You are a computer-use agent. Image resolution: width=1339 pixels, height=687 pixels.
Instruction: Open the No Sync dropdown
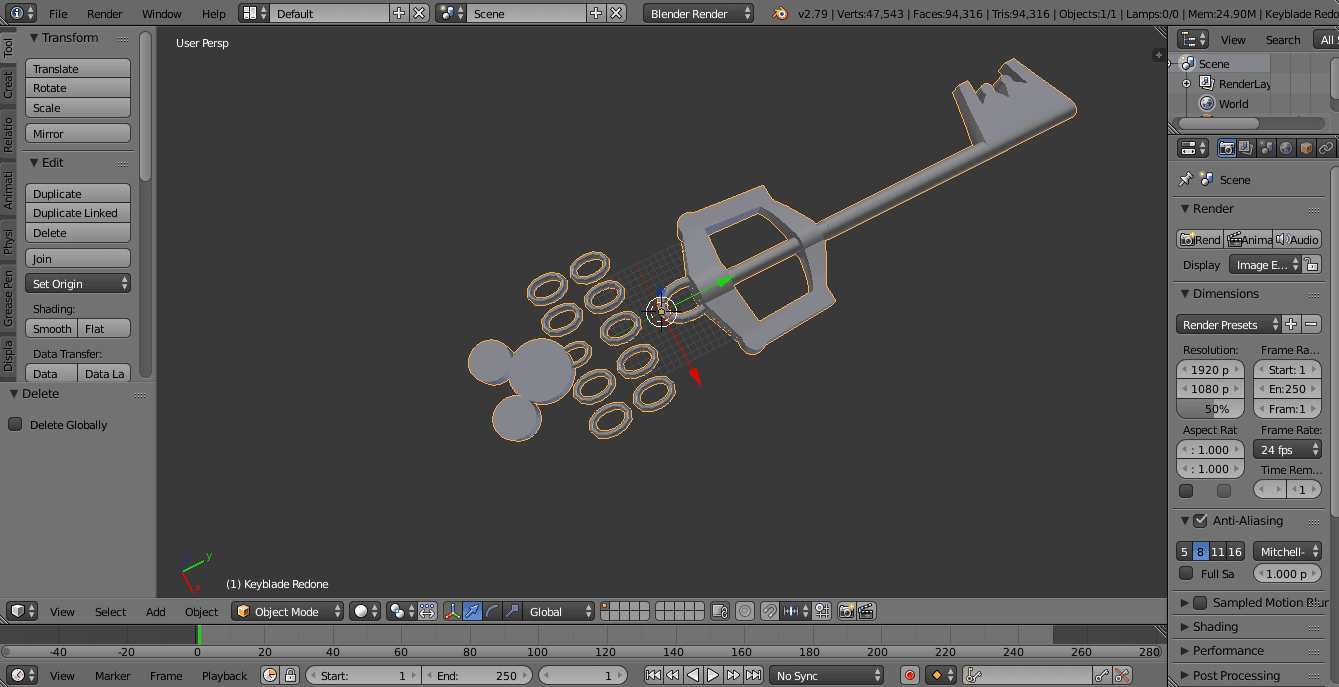coord(826,676)
